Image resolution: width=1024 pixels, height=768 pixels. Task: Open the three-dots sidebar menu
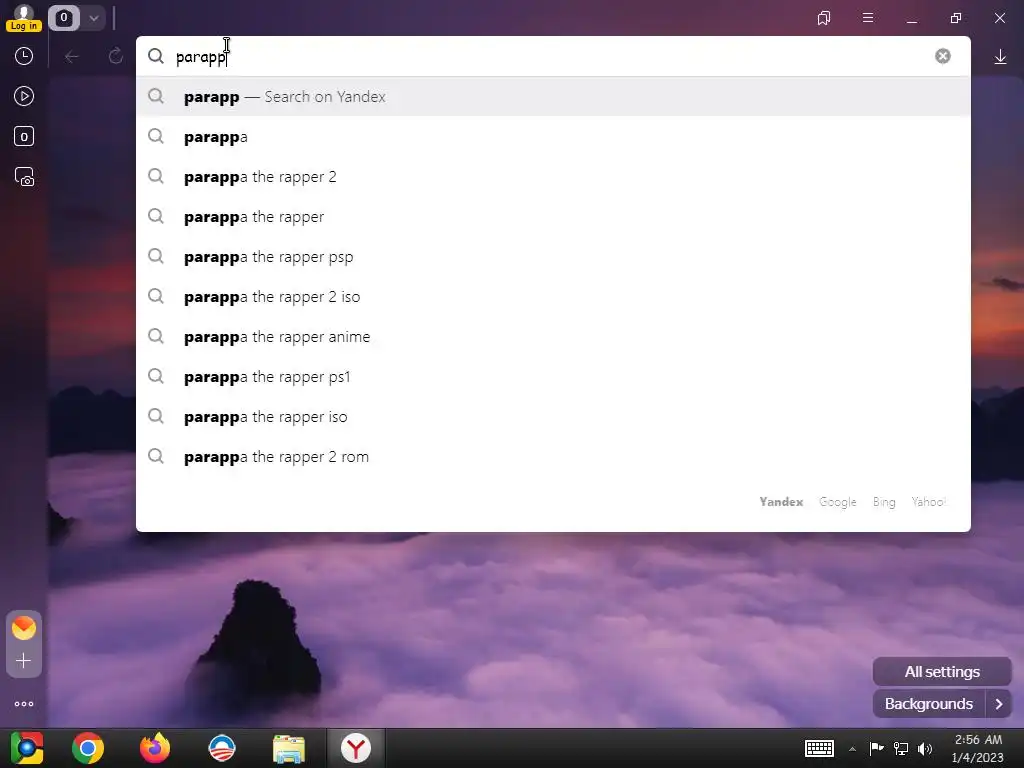click(x=24, y=704)
